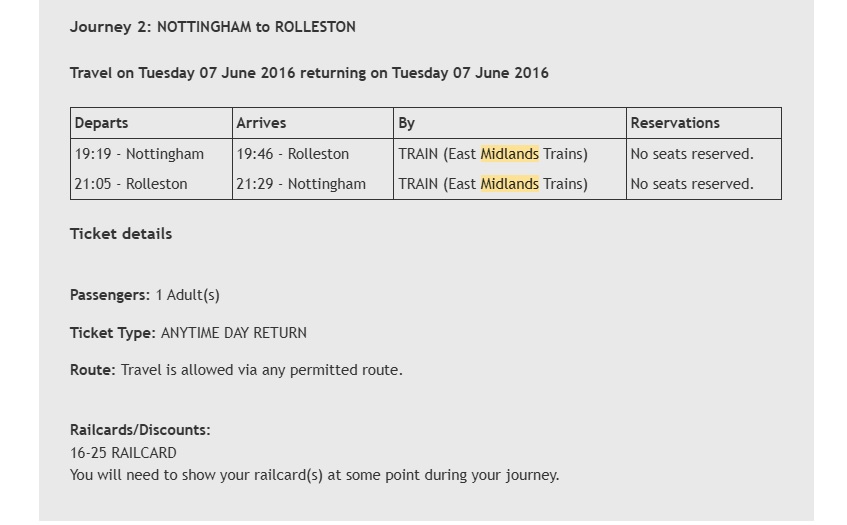Viewport: 847px width, 525px height.
Task: Click highlighted Midlands in the 19:19 train row
Action: 509,154
